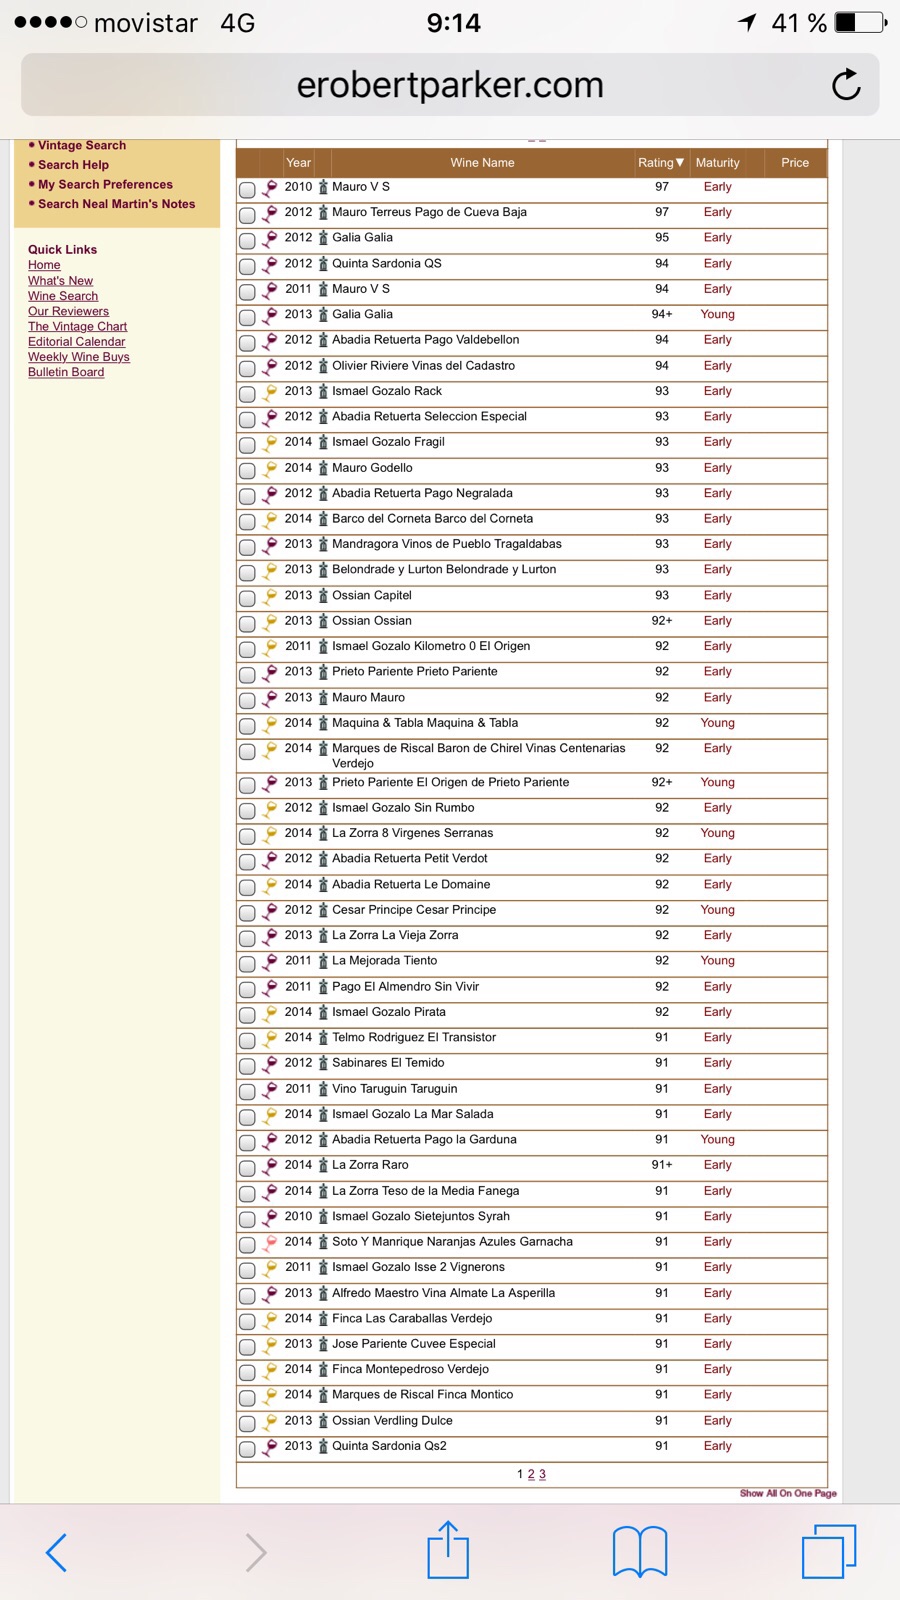Open the Safari tabs switcher icon

(829, 1551)
